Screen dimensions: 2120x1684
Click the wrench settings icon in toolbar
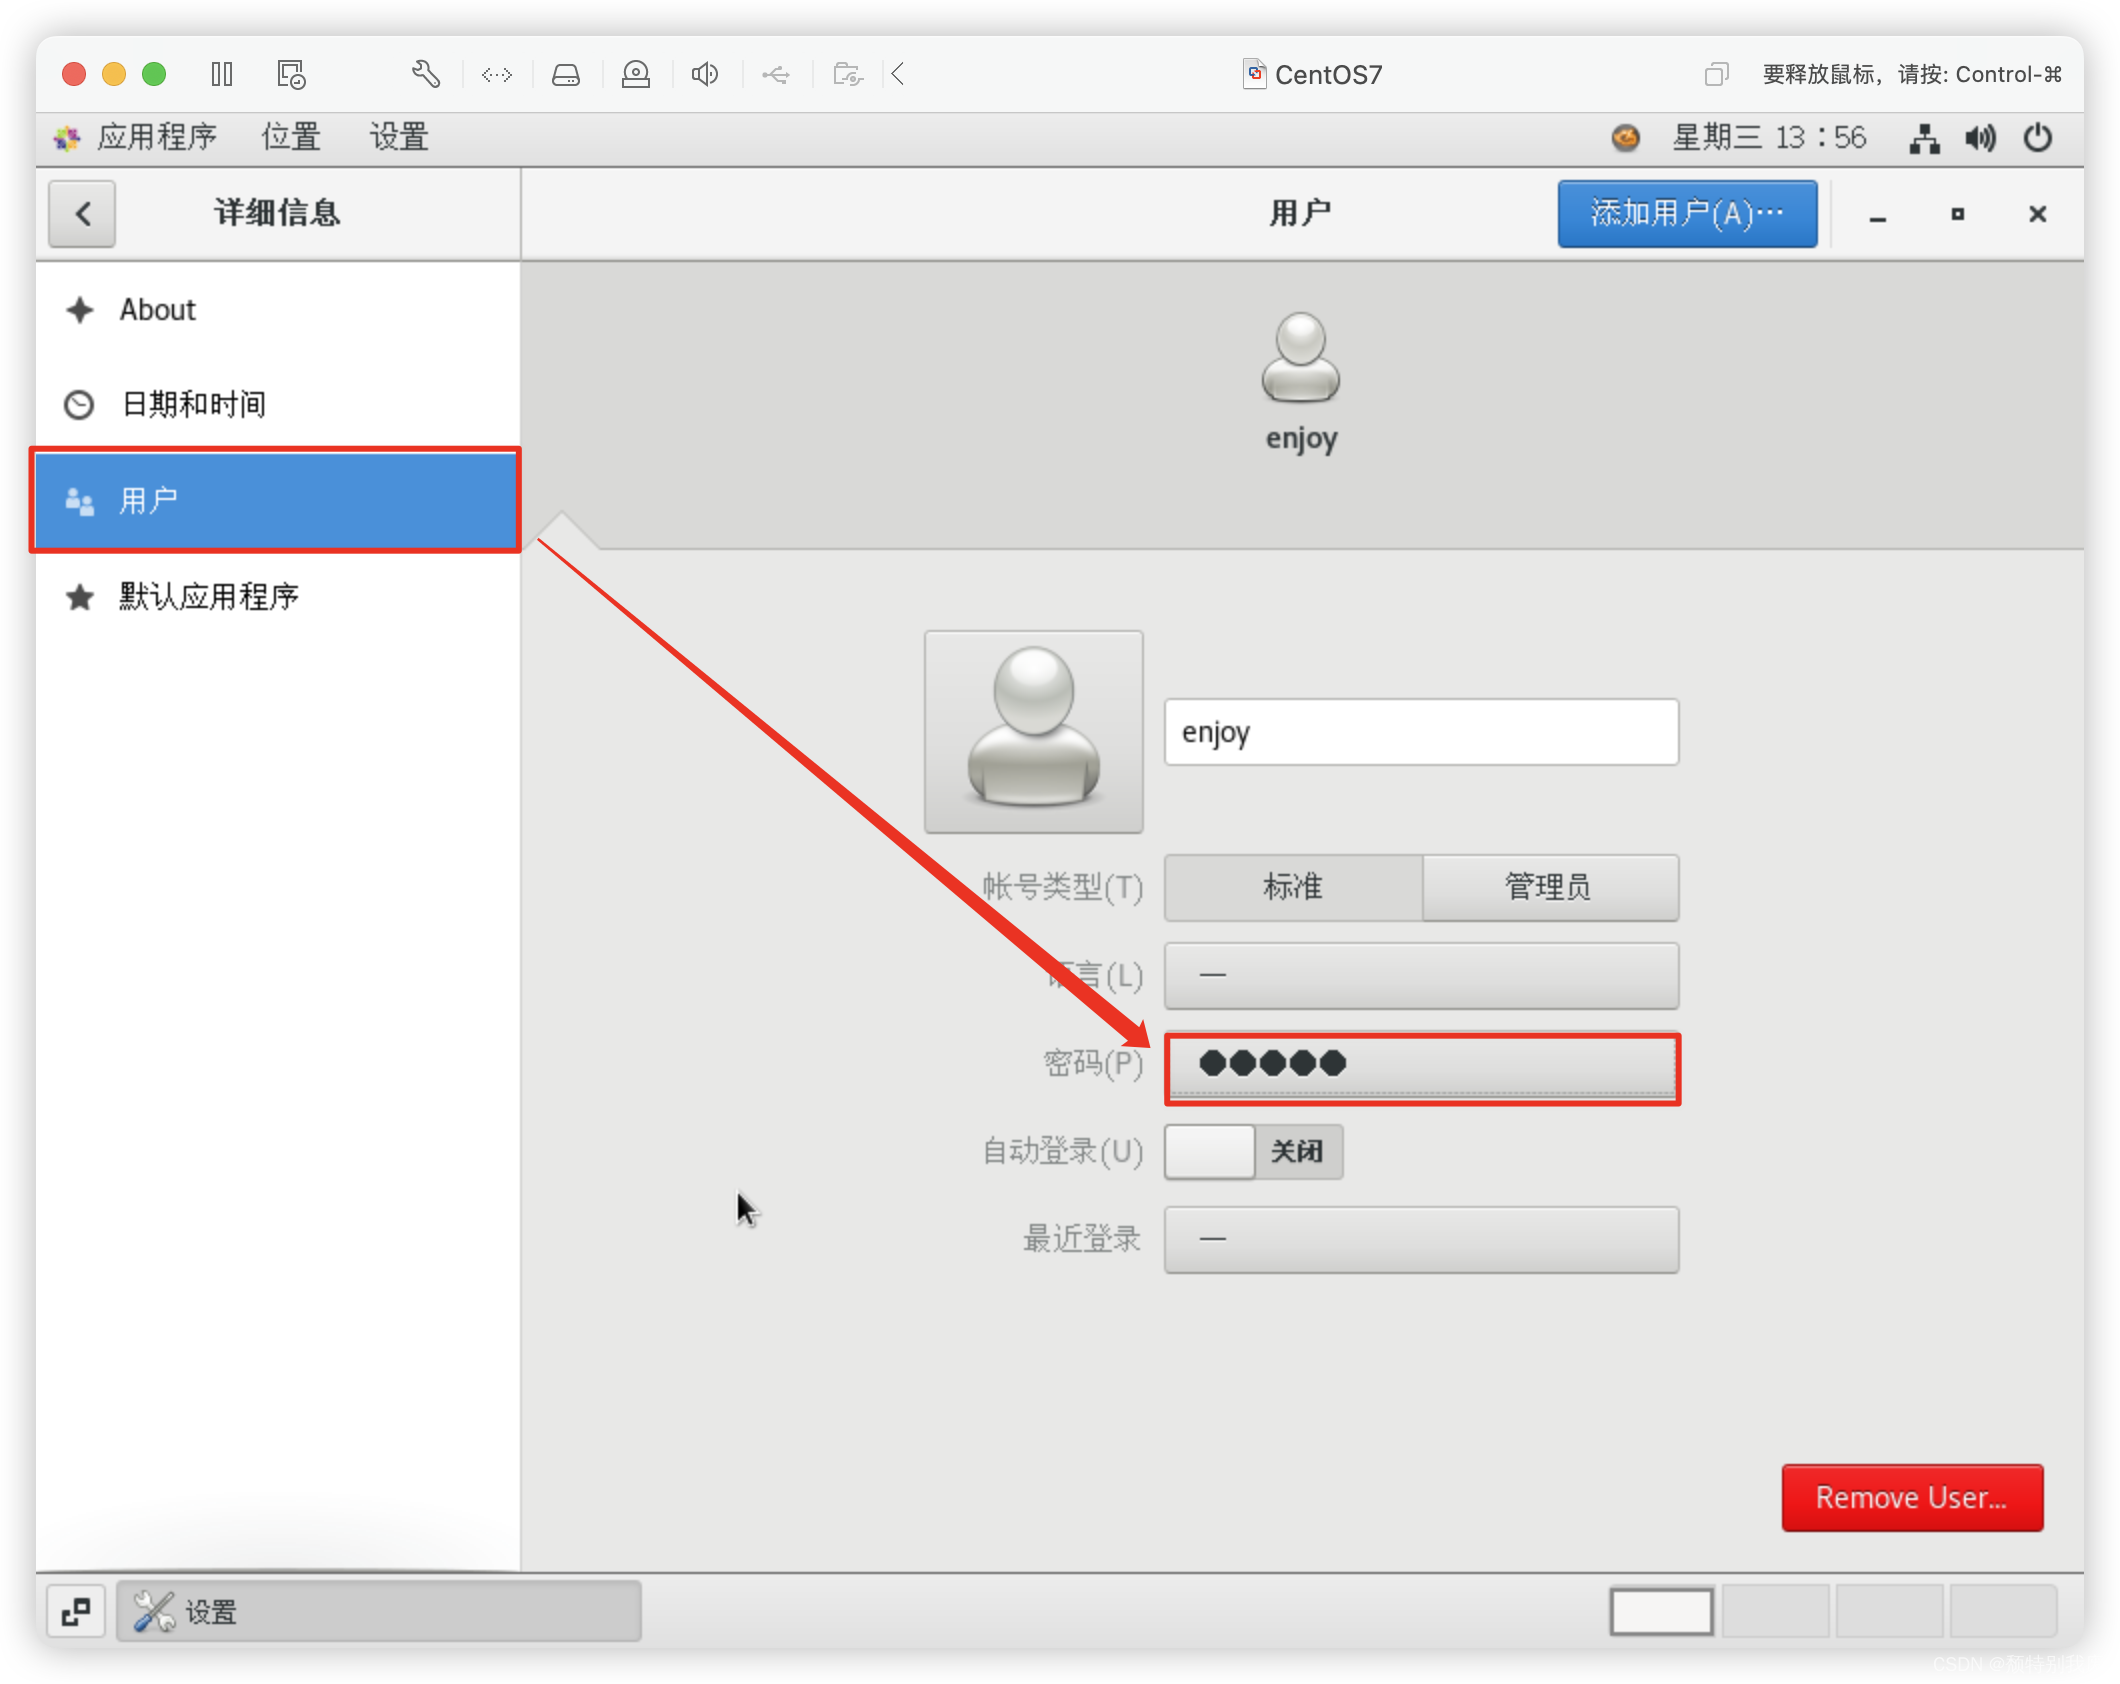coord(426,74)
